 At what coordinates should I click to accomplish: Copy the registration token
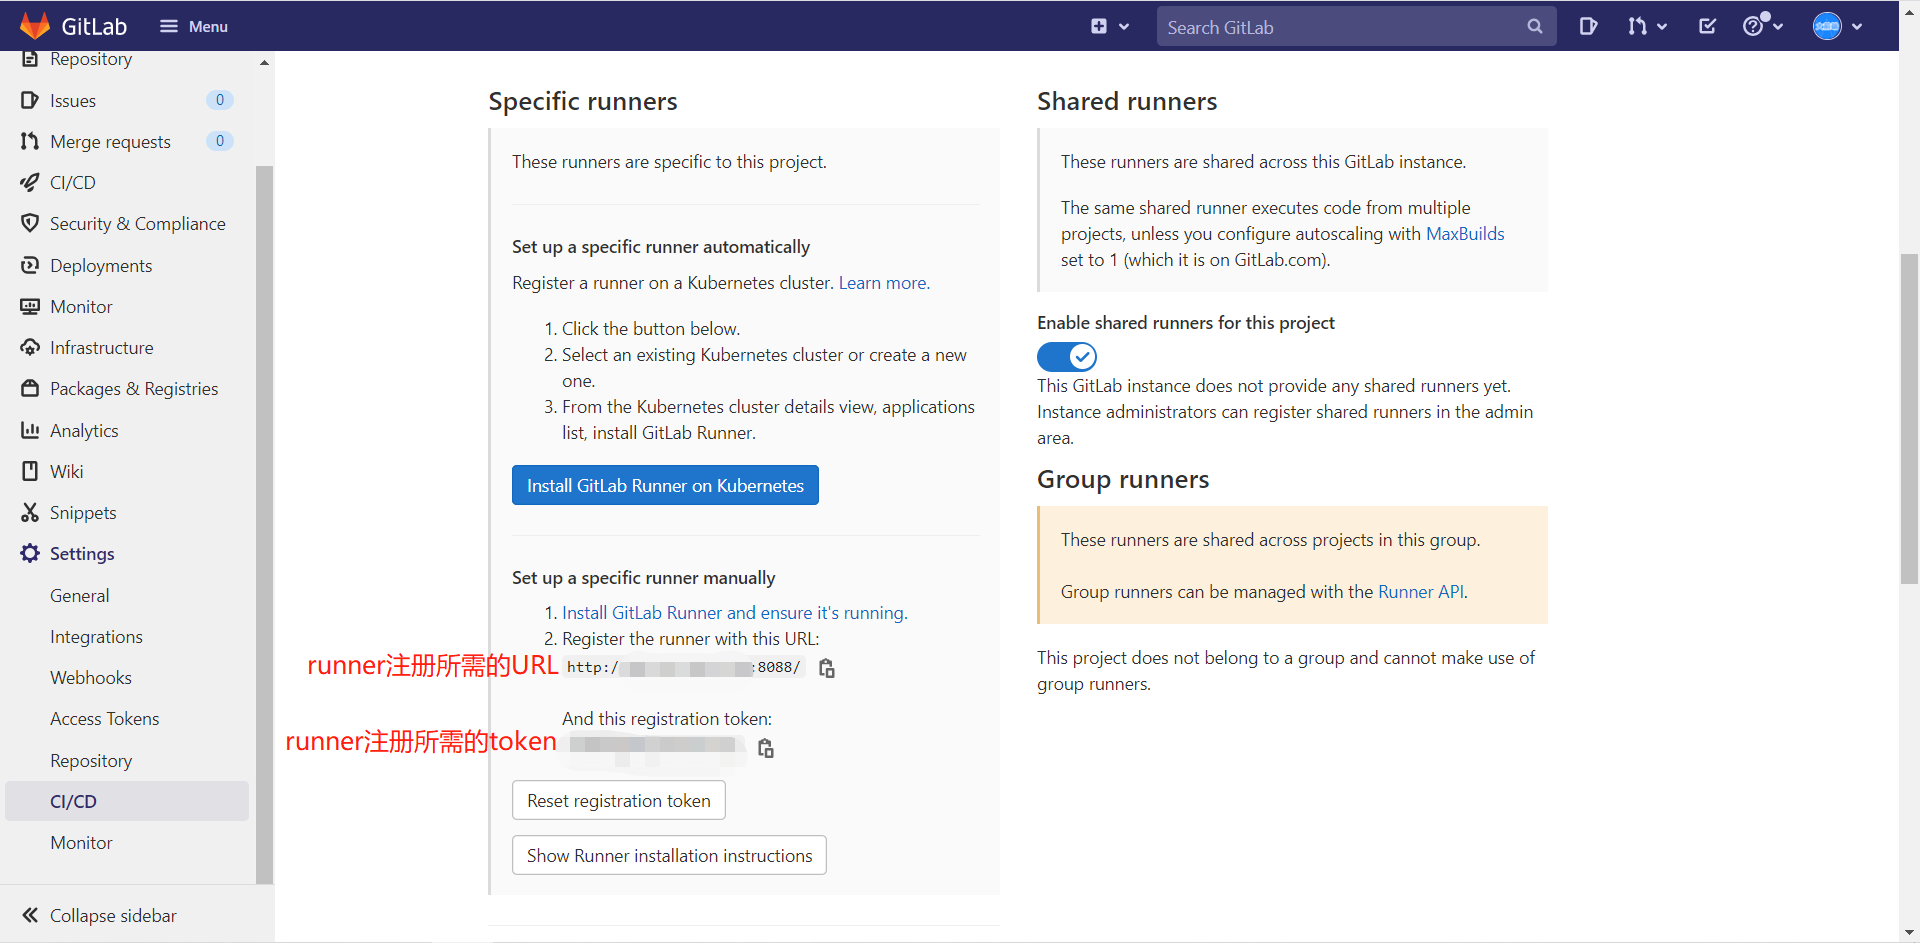pyautogui.click(x=765, y=748)
